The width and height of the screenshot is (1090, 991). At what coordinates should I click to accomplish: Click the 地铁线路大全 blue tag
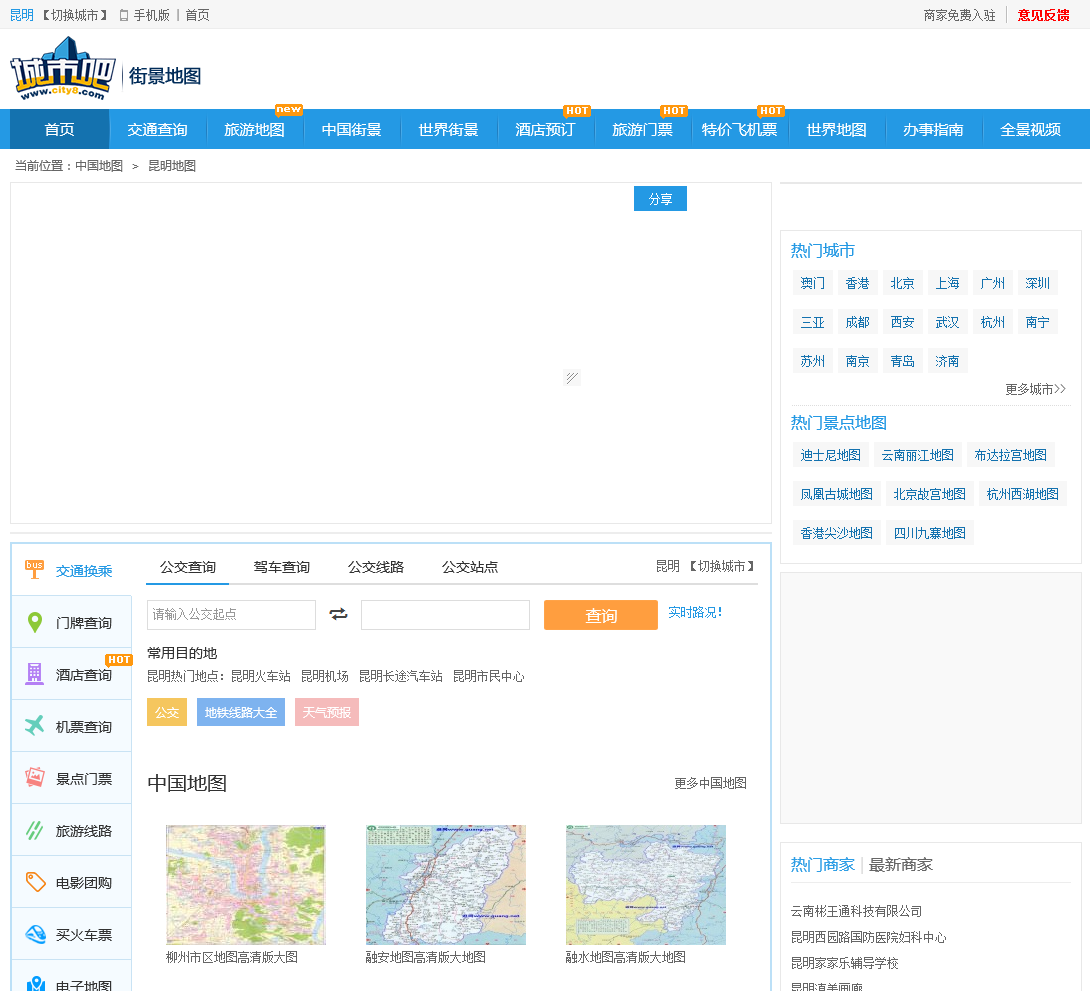click(240, 712)
